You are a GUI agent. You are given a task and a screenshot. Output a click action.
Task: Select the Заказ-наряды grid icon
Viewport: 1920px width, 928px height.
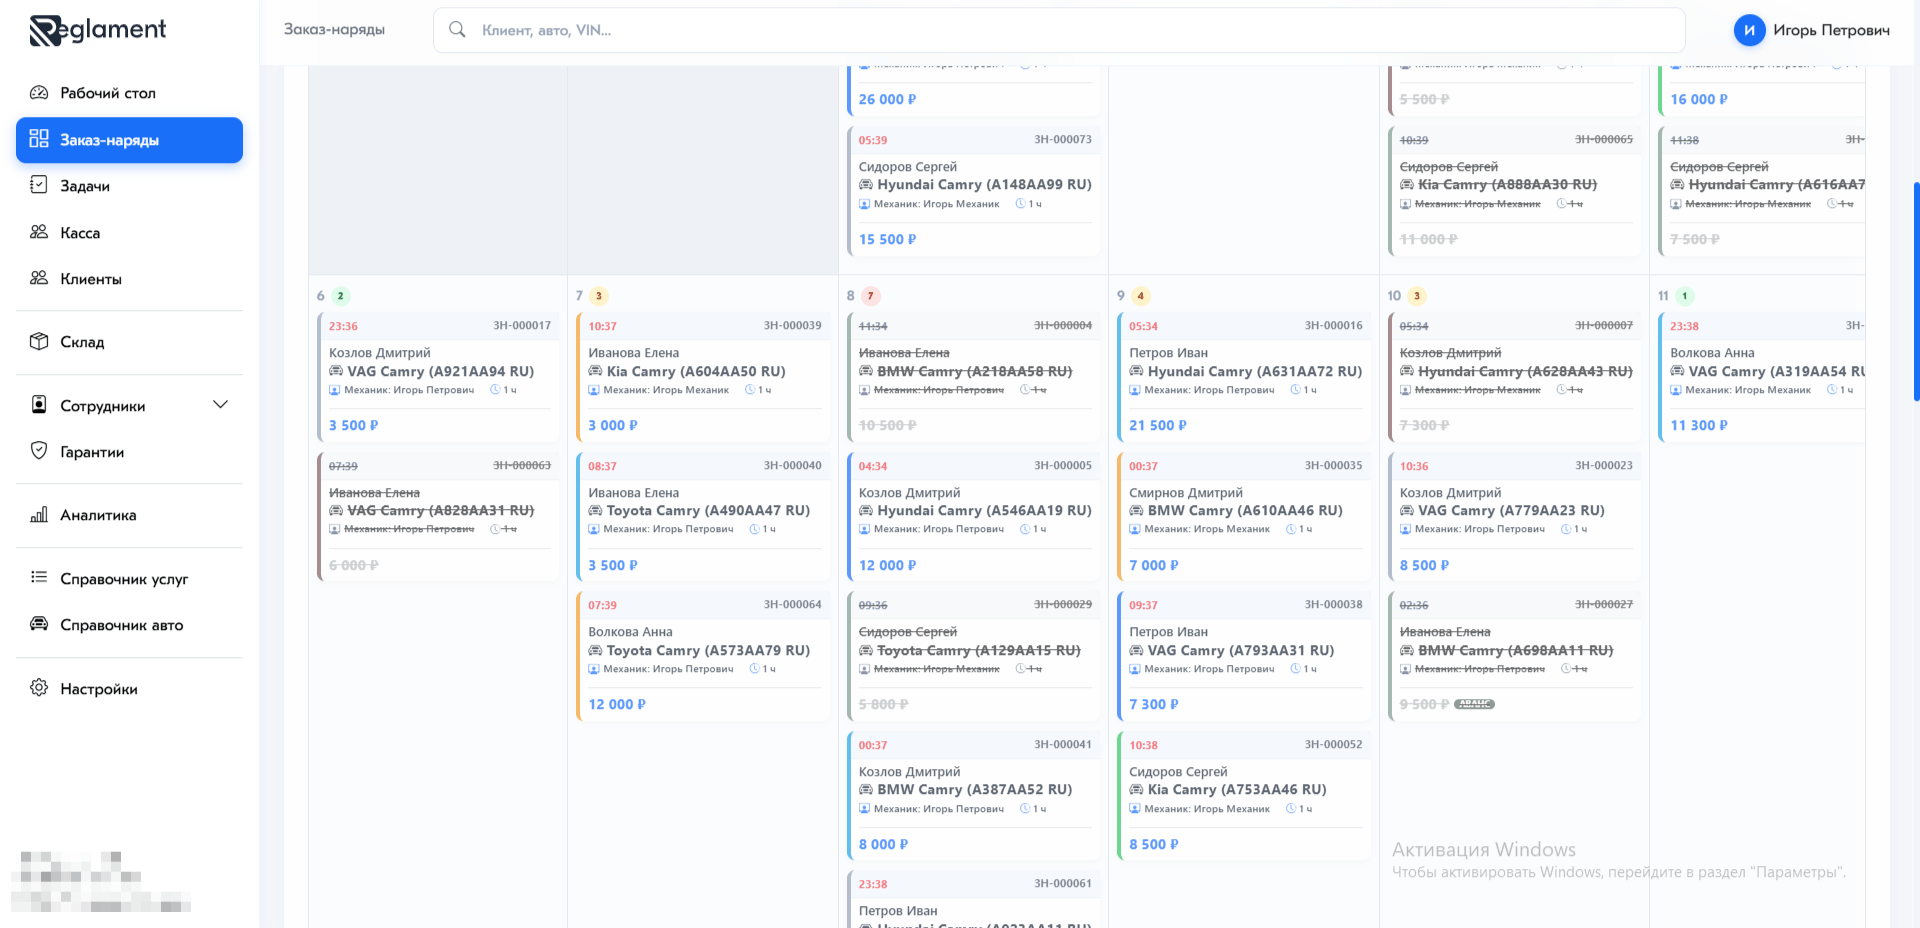point(39,139)
